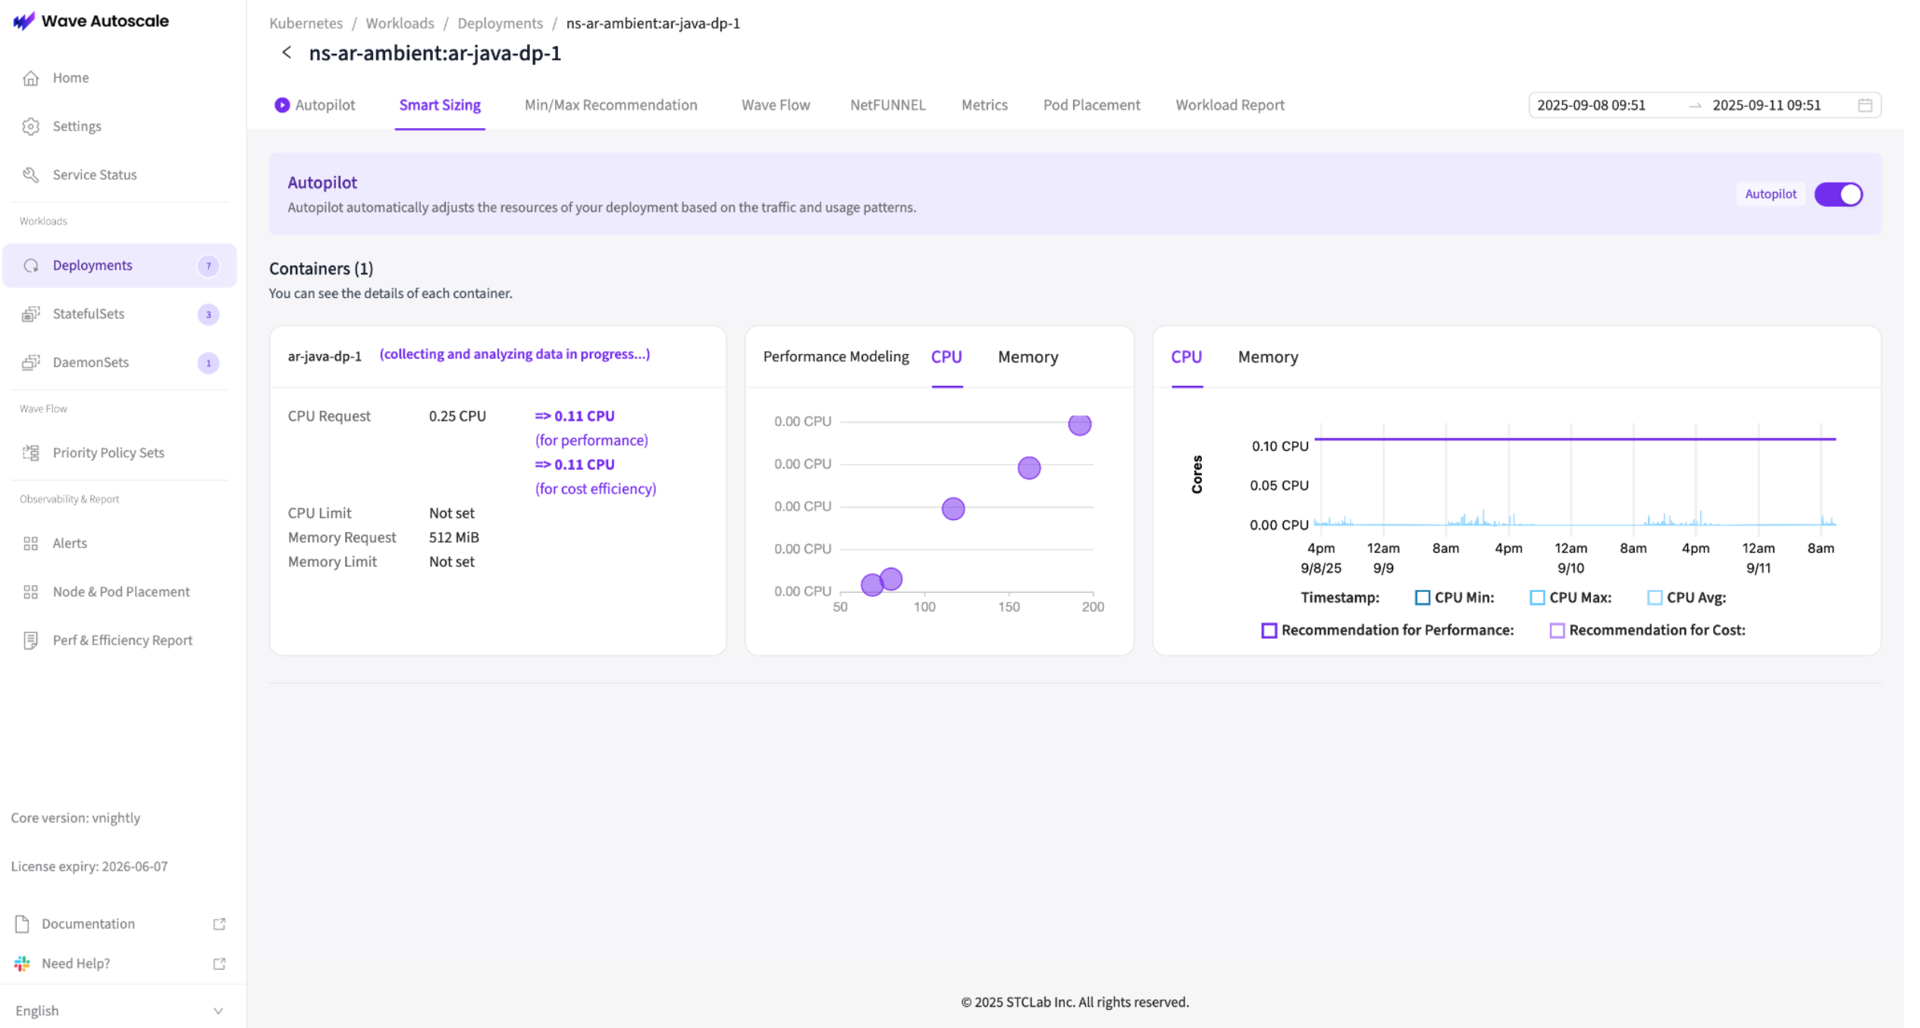Open the Min/Max Recommendation tab

pyautogui.click(x=611, y=105)
